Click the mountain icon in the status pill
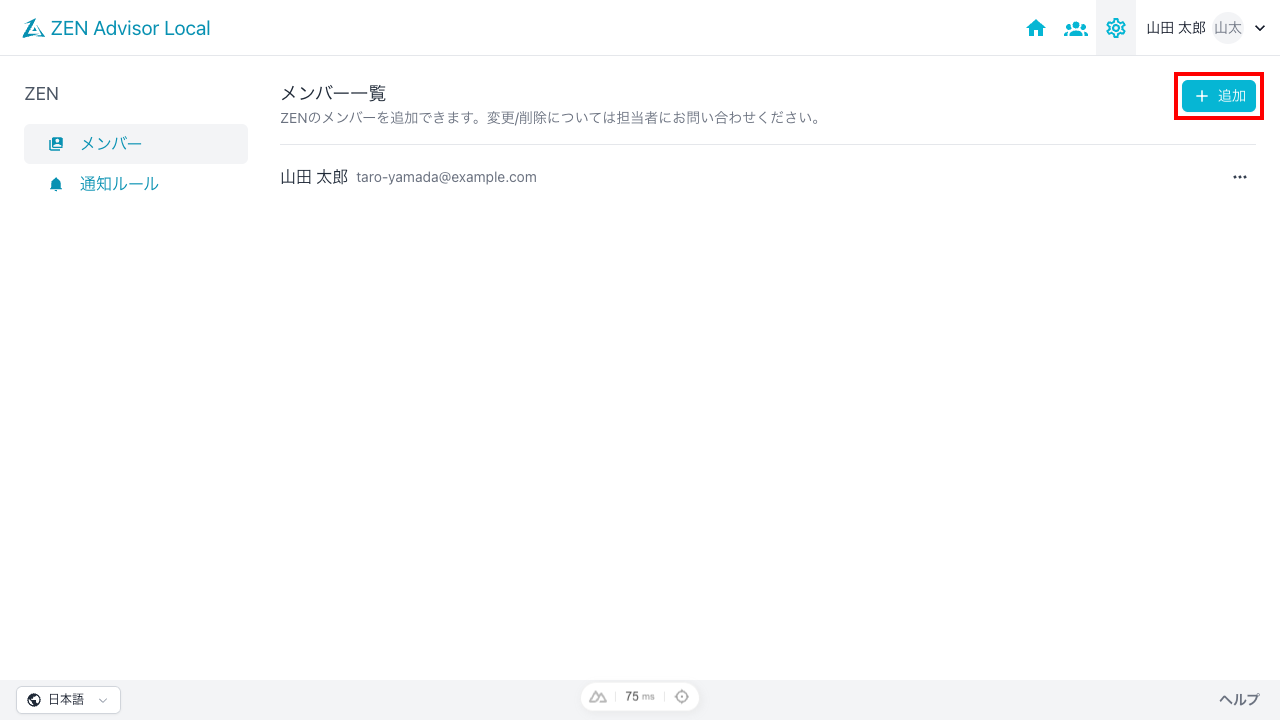1280x720 pixels. coord(598,696)
